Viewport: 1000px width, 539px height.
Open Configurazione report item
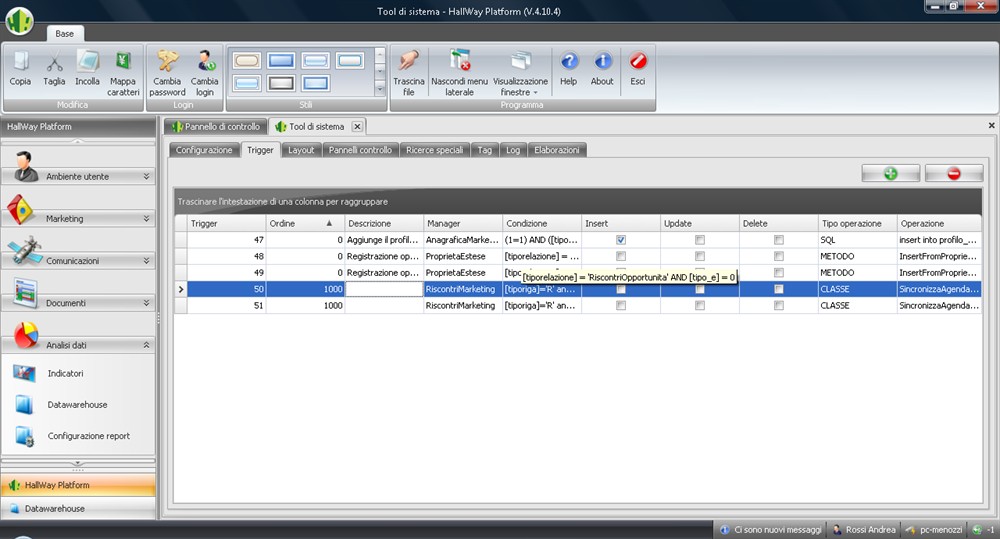click(89, 436)
